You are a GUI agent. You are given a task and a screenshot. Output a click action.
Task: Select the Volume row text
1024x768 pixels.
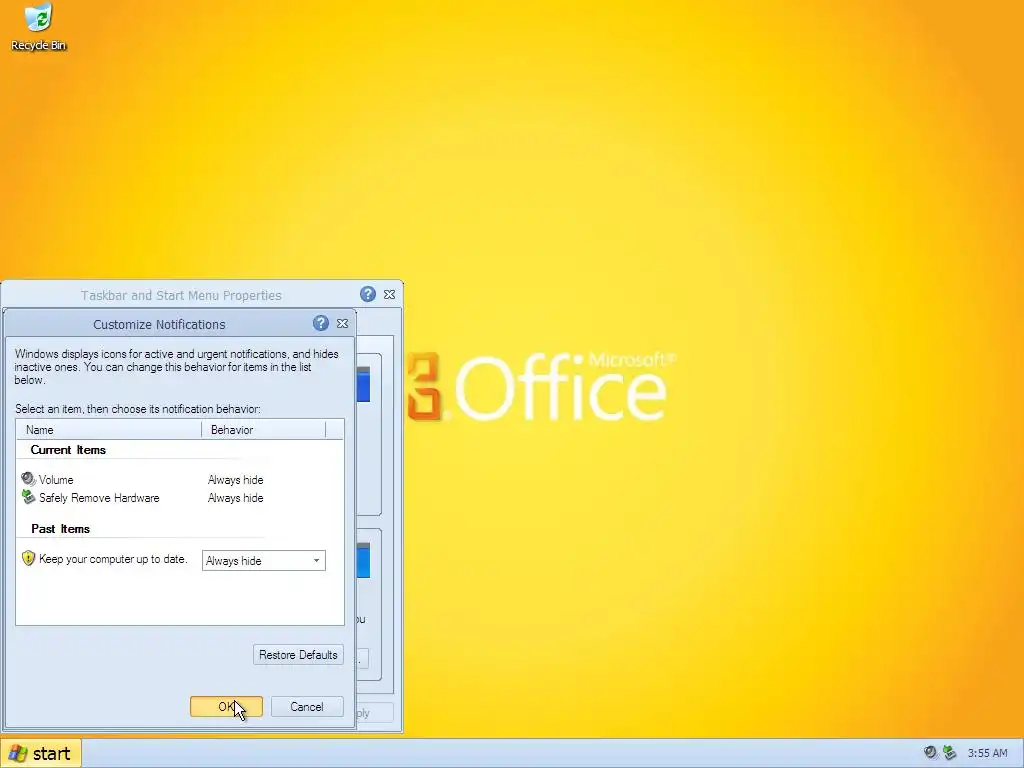pyautogui.click(x=56, y=480)
